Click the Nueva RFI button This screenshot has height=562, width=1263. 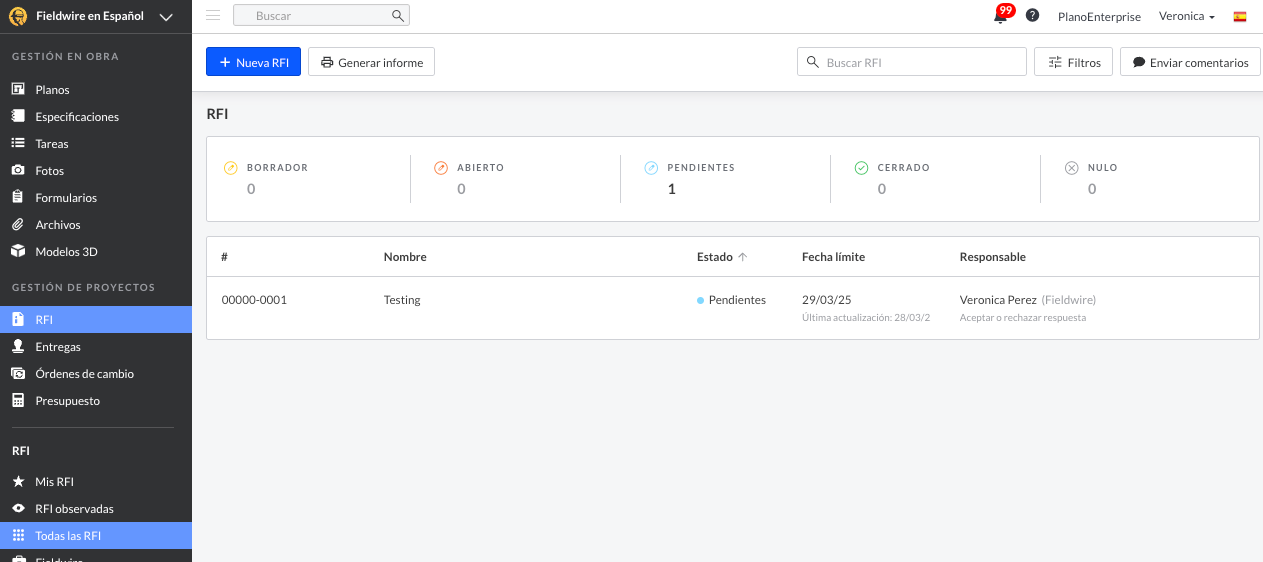pos(253,62)
